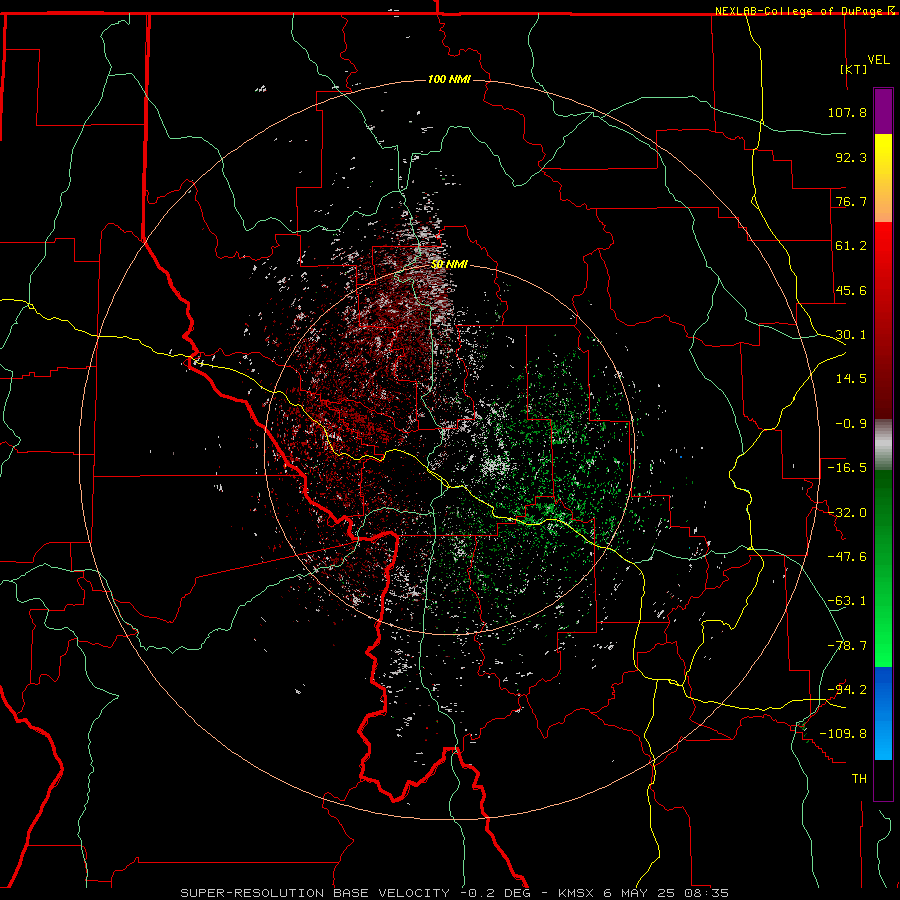
Task: Click the -16.5 velocity scale value
Action: pos(847,468)
